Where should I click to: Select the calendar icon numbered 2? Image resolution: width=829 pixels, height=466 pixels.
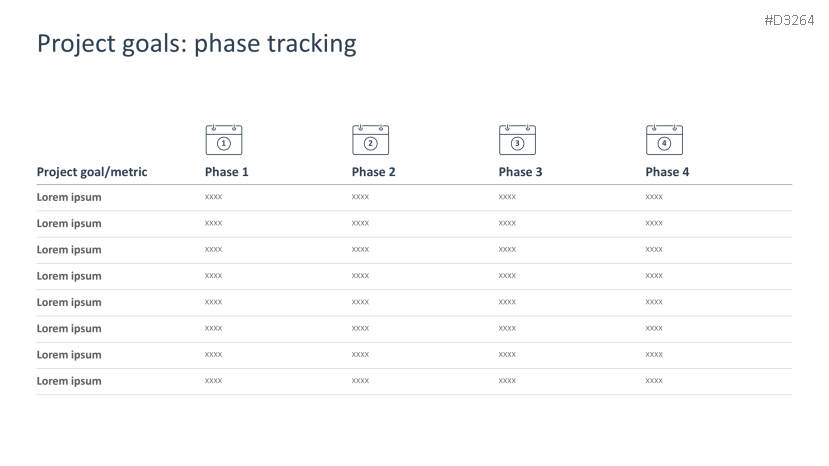tap(370, 140)
